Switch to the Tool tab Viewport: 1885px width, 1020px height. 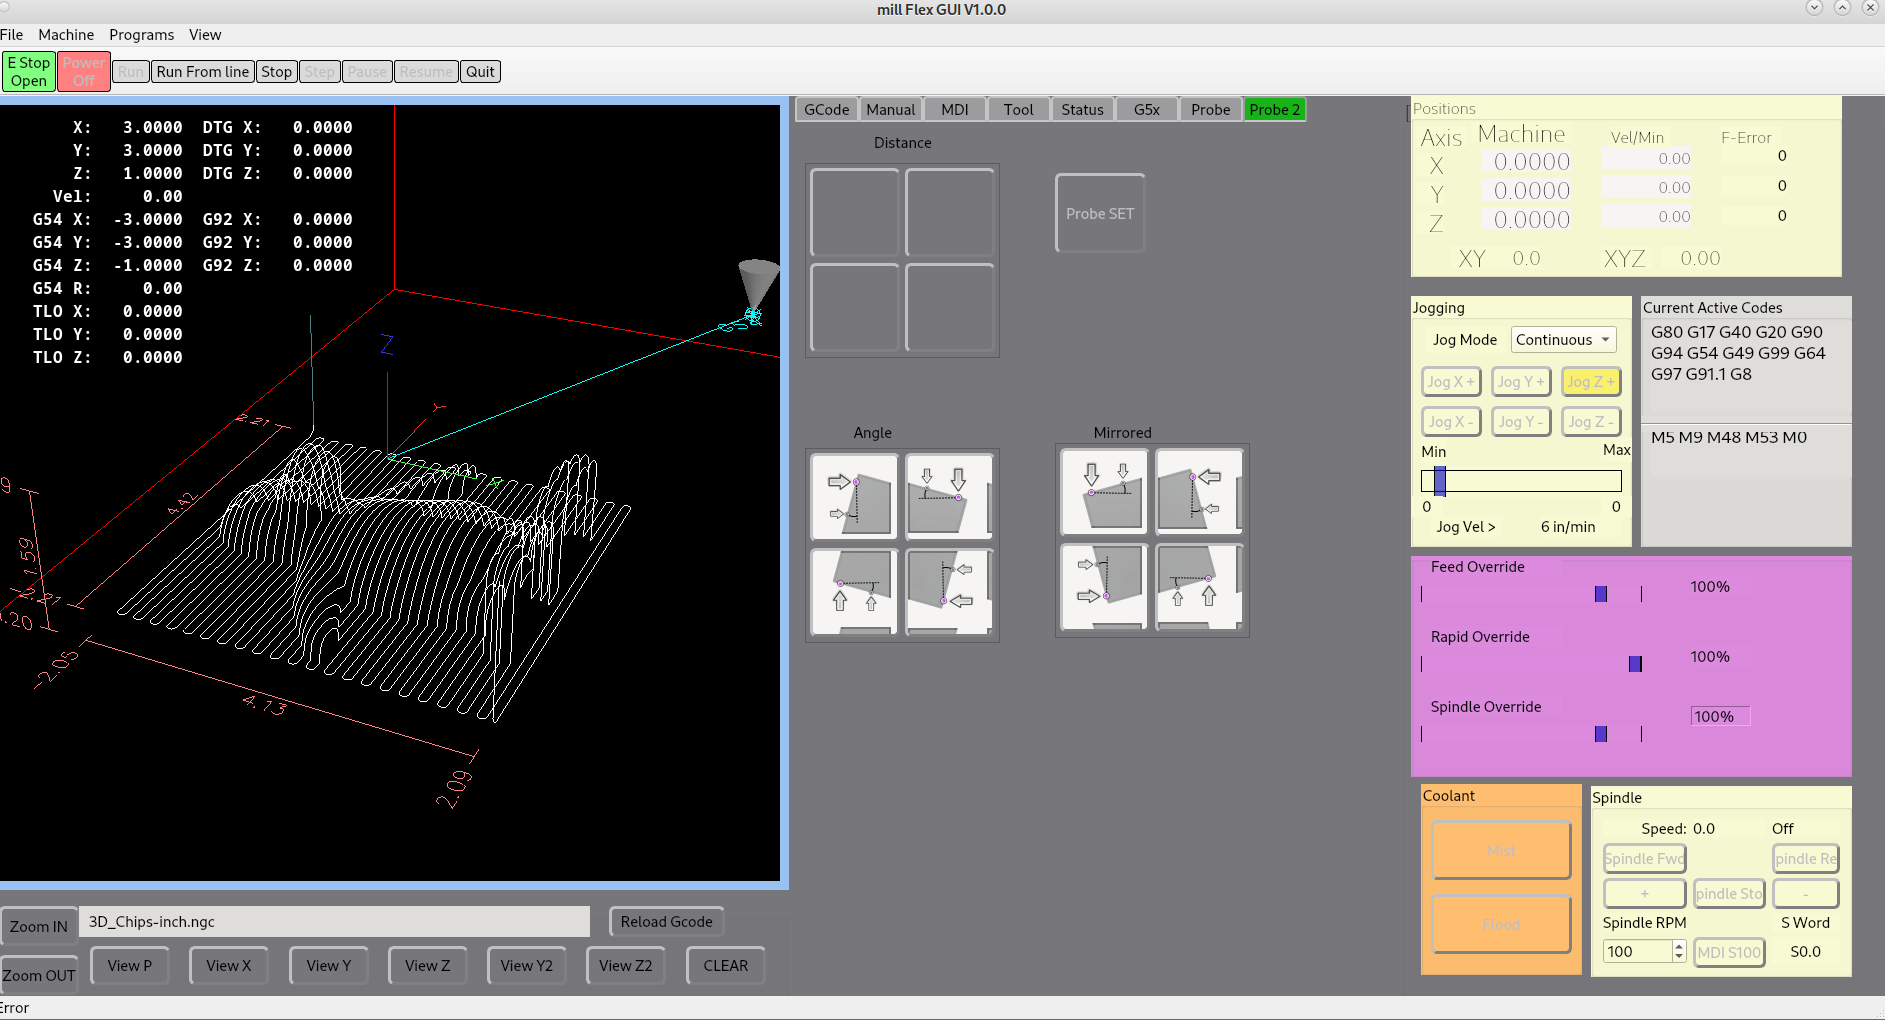[x=1019, y=110]
